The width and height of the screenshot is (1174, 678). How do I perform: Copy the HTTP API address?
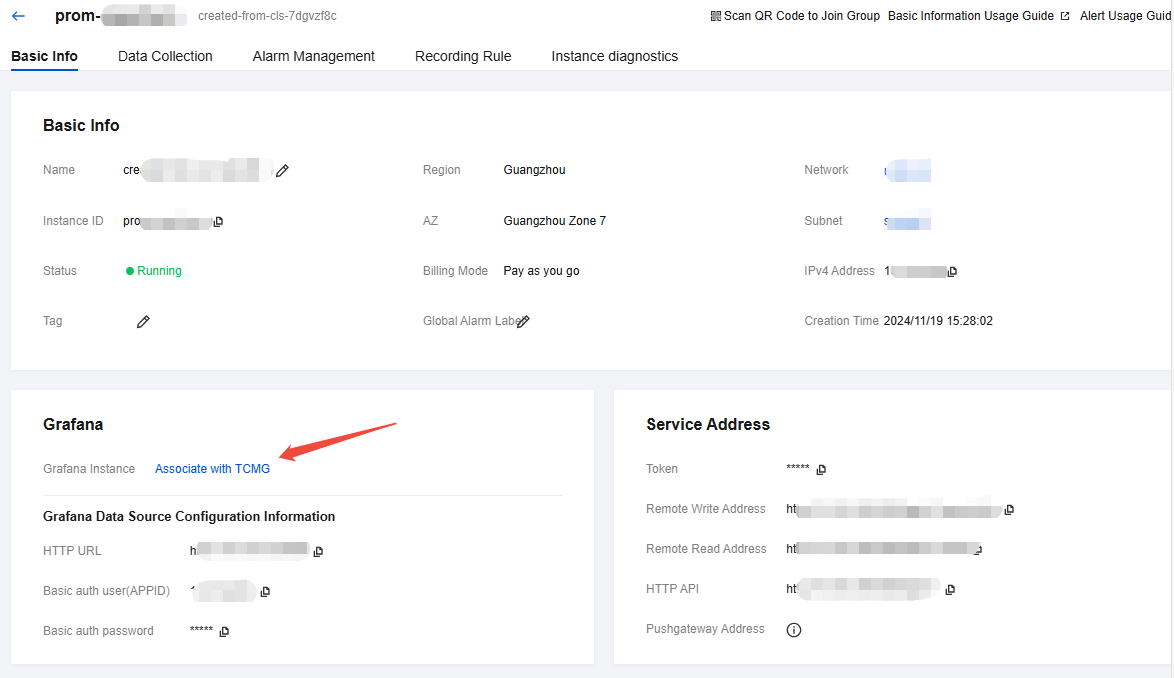click(x=949, y=590)
